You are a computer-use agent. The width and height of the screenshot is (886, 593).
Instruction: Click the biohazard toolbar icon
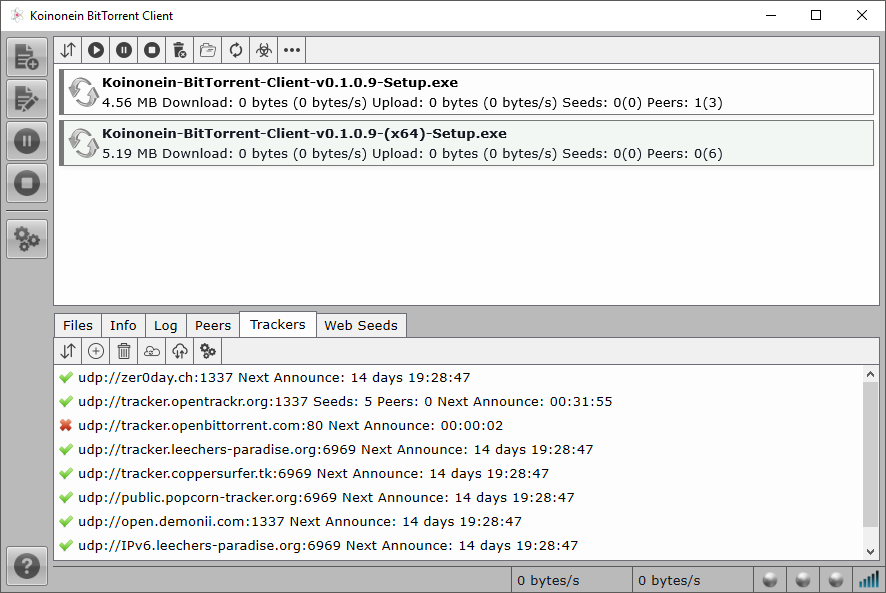[x=264, y=50]
